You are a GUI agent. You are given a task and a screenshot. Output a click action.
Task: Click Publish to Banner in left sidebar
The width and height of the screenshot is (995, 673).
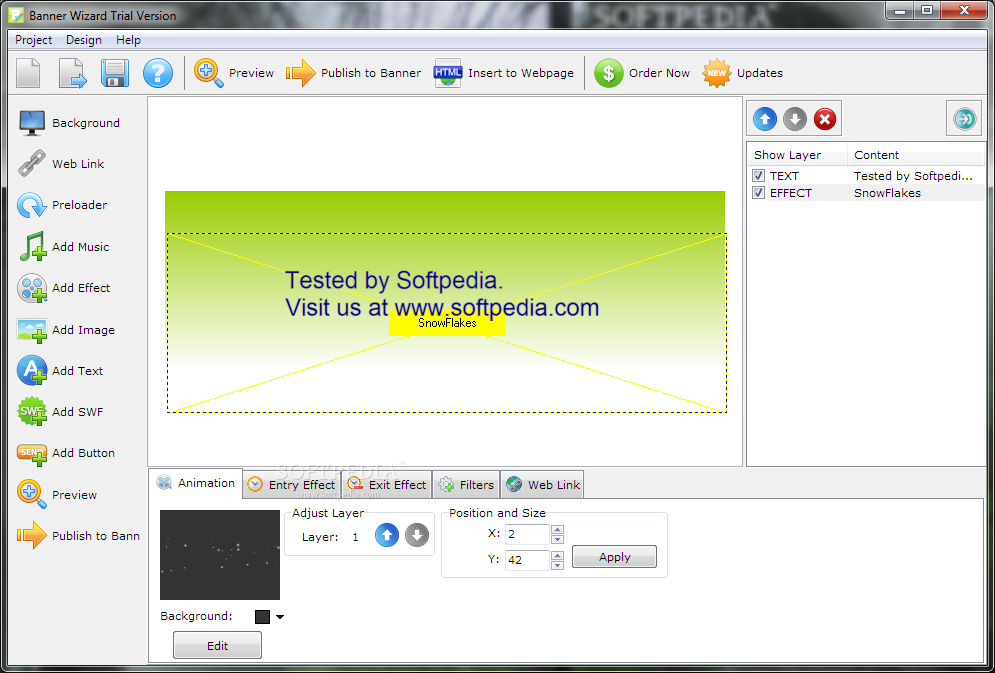(79, 536)
